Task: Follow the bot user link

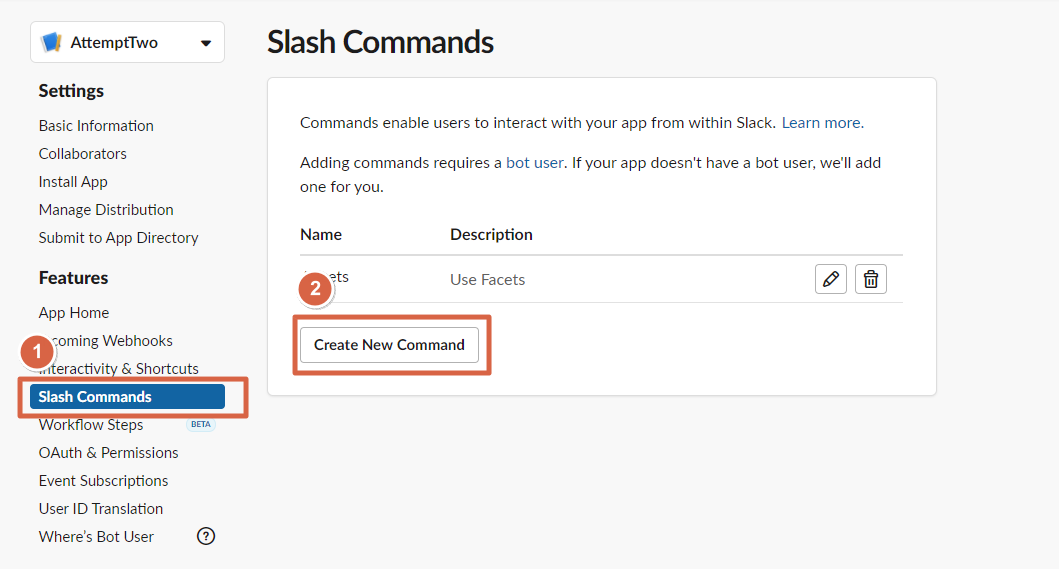Action: [535, 162]
